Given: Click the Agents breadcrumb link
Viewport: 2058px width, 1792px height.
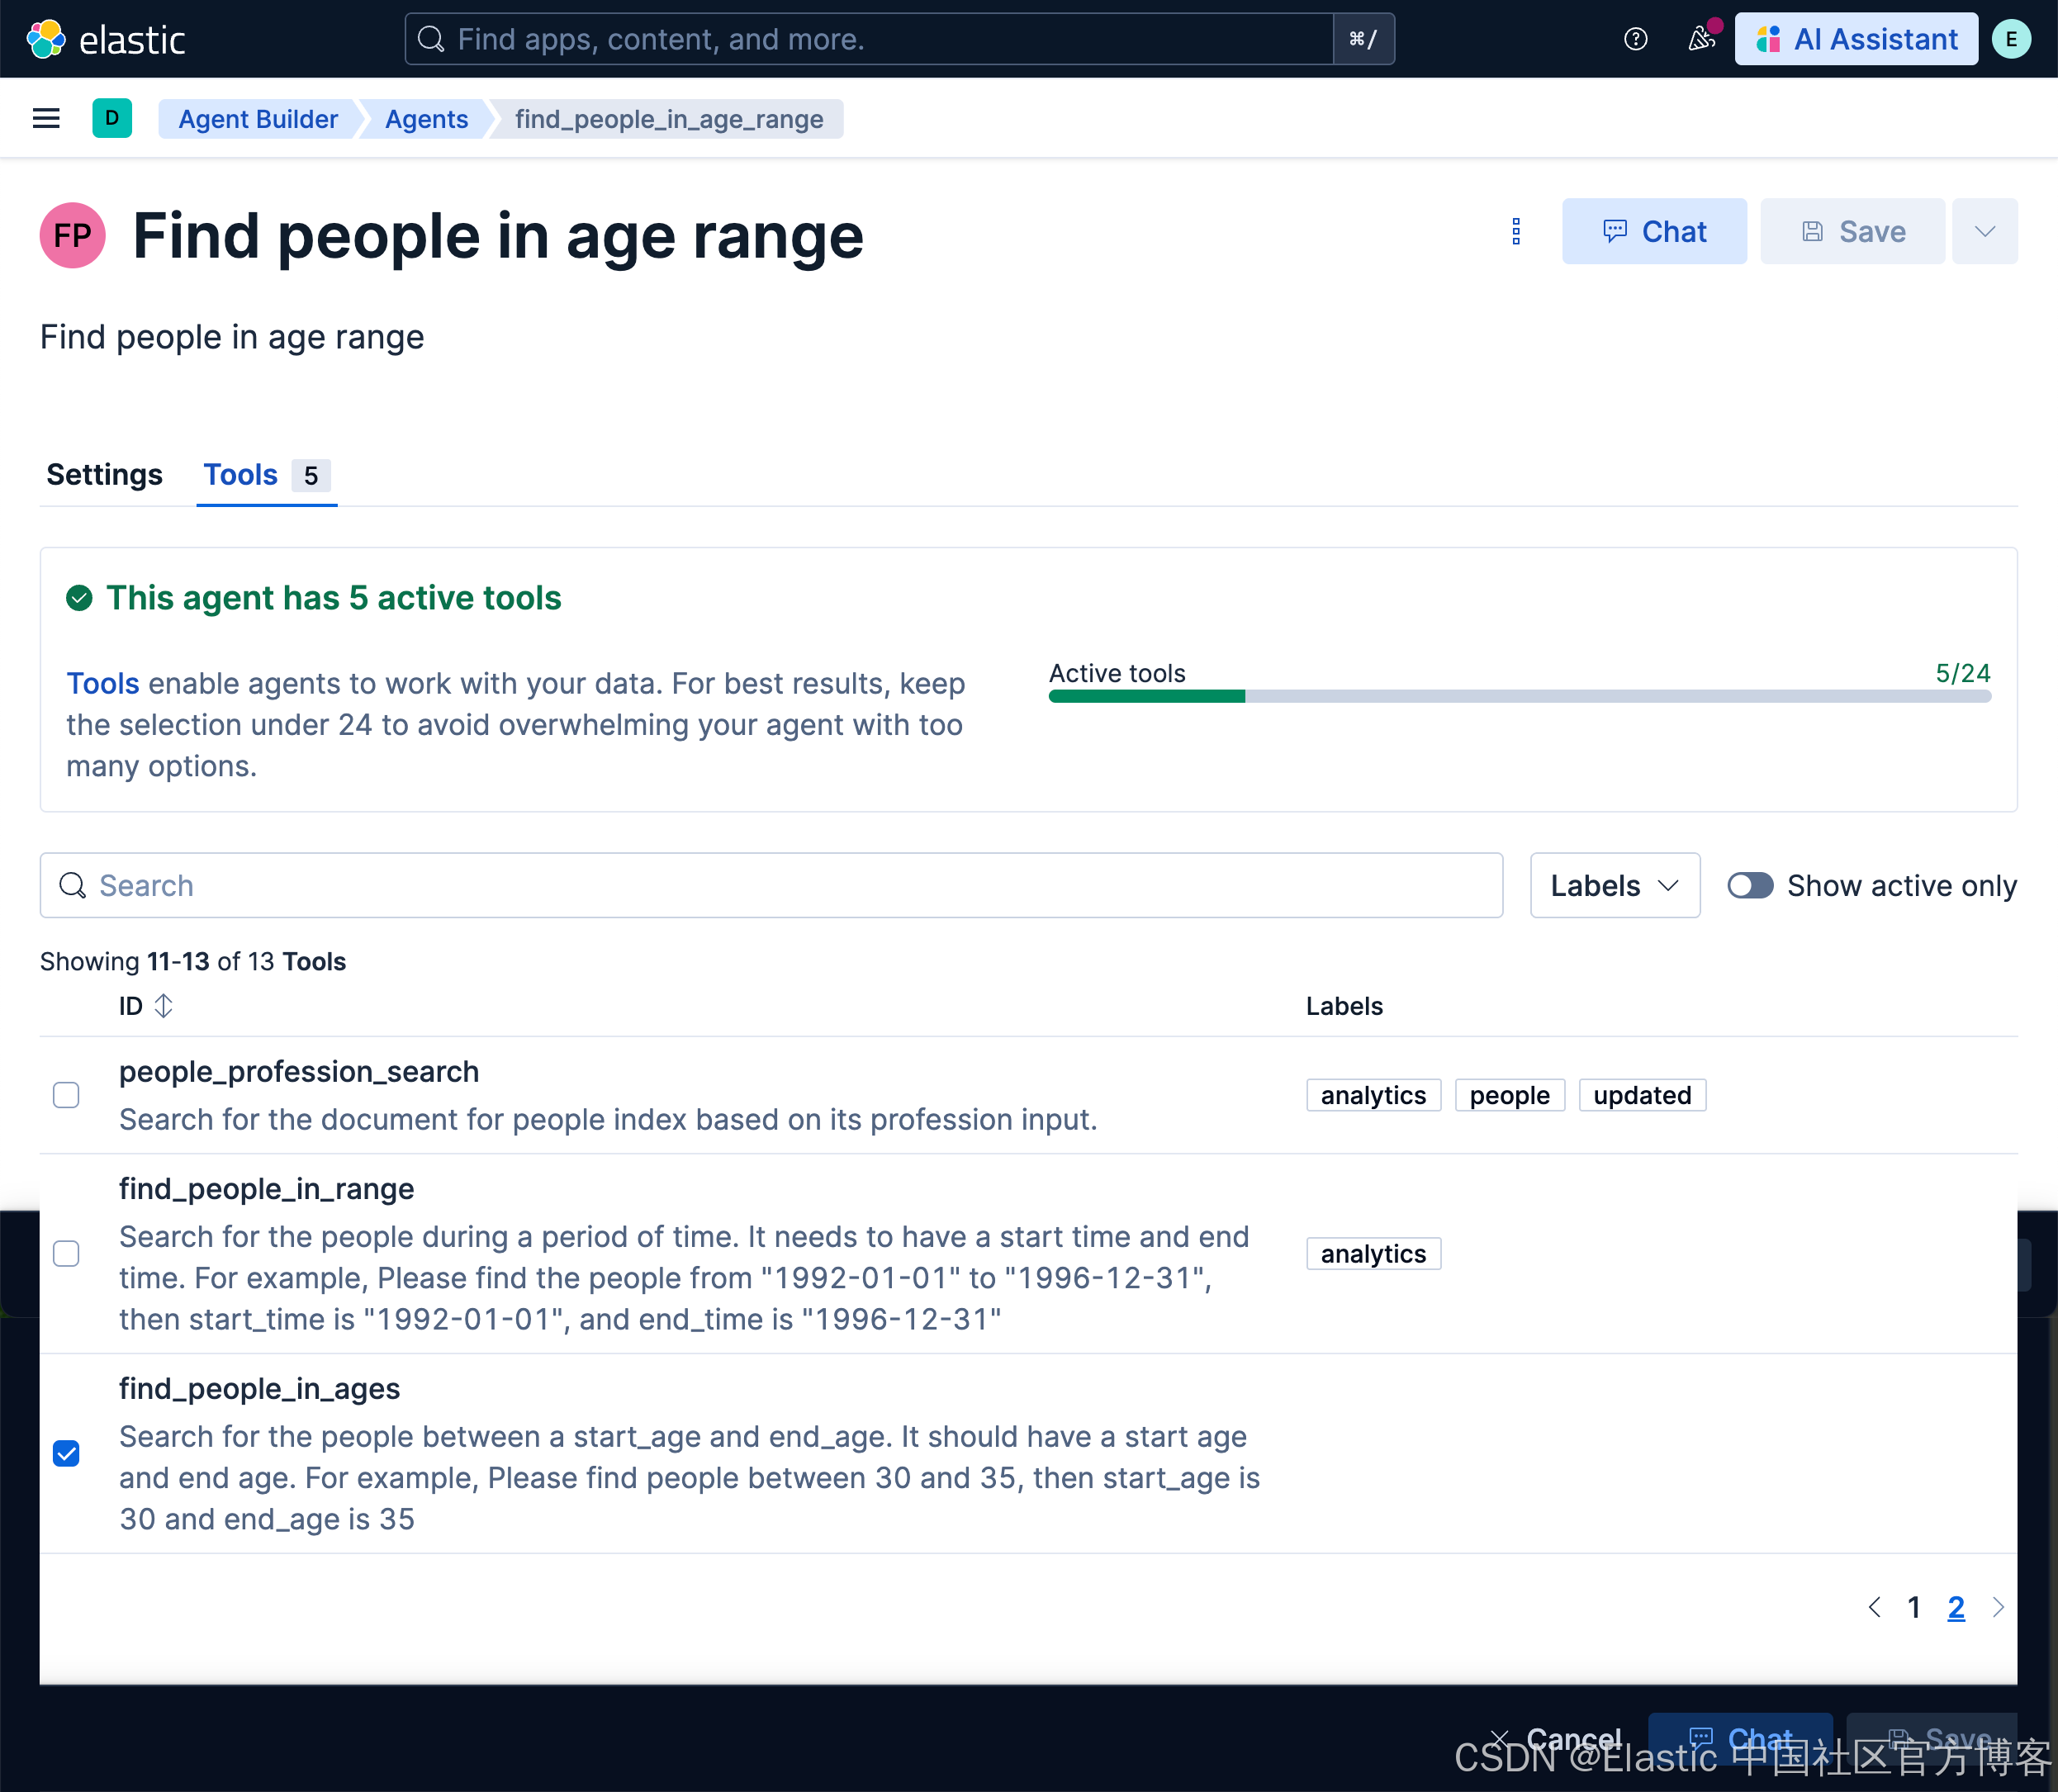Looking at the screenshot, I should tap(426, 119).
